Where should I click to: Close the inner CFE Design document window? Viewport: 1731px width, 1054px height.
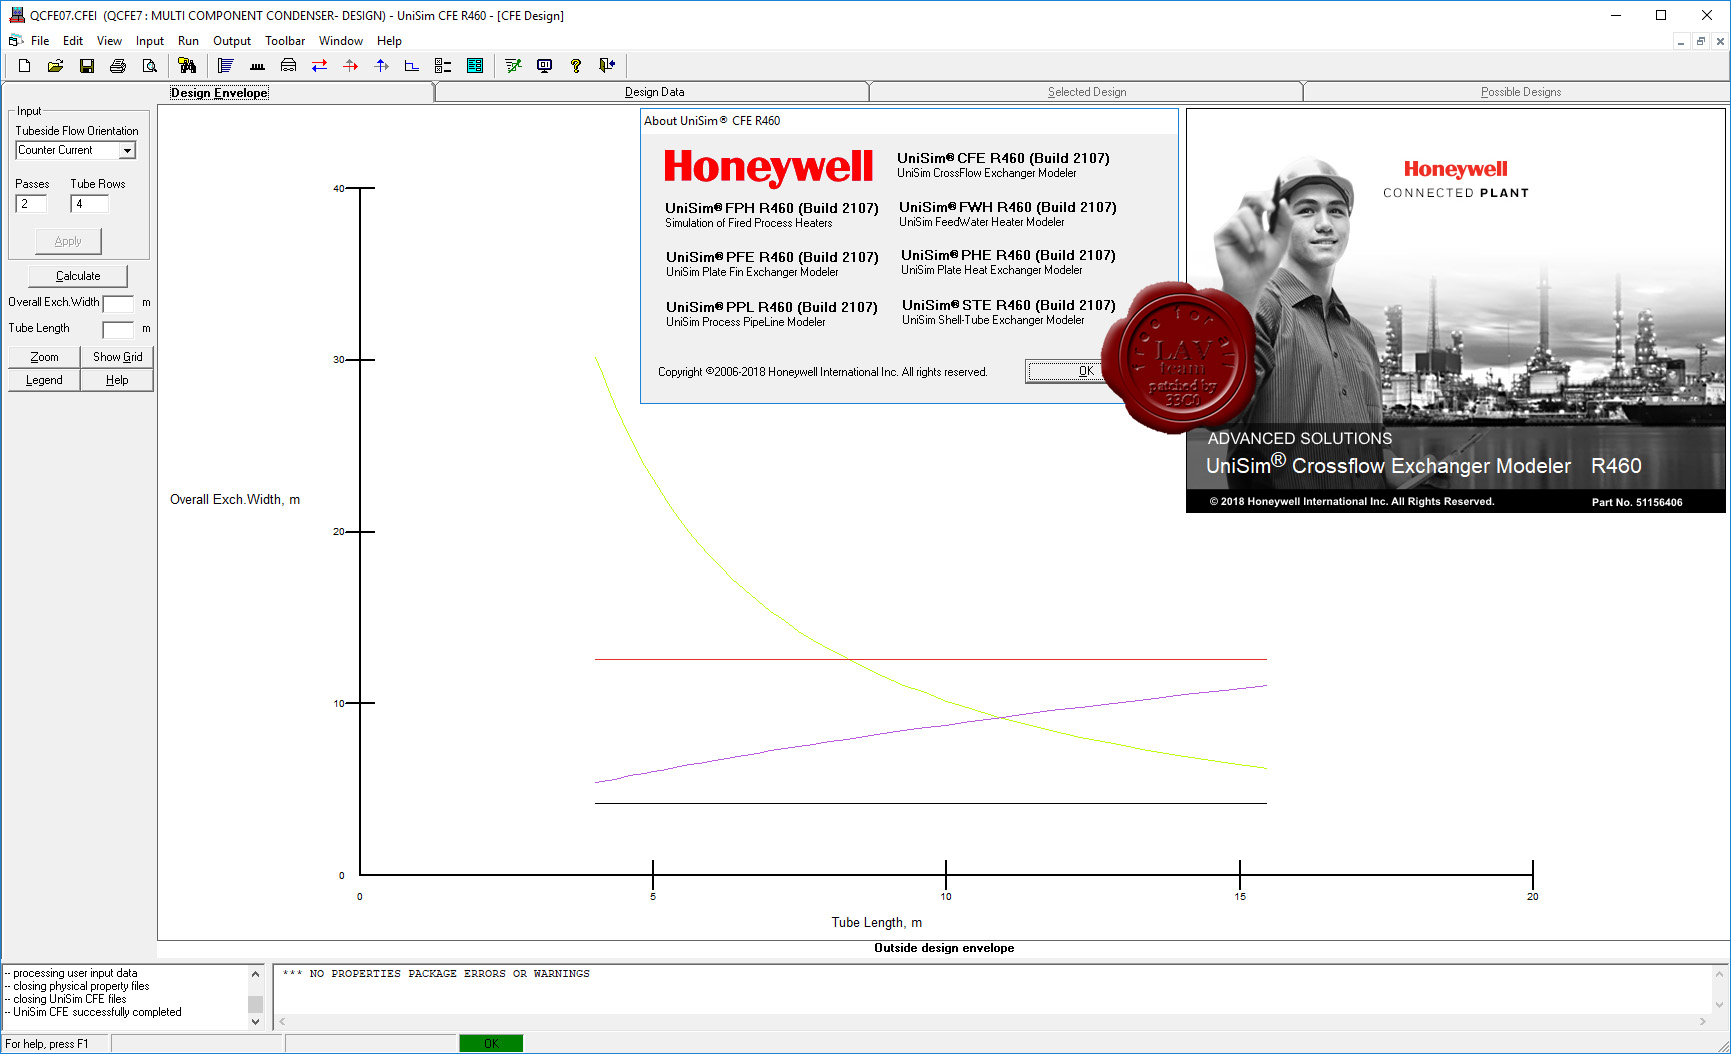(1720, 41)
